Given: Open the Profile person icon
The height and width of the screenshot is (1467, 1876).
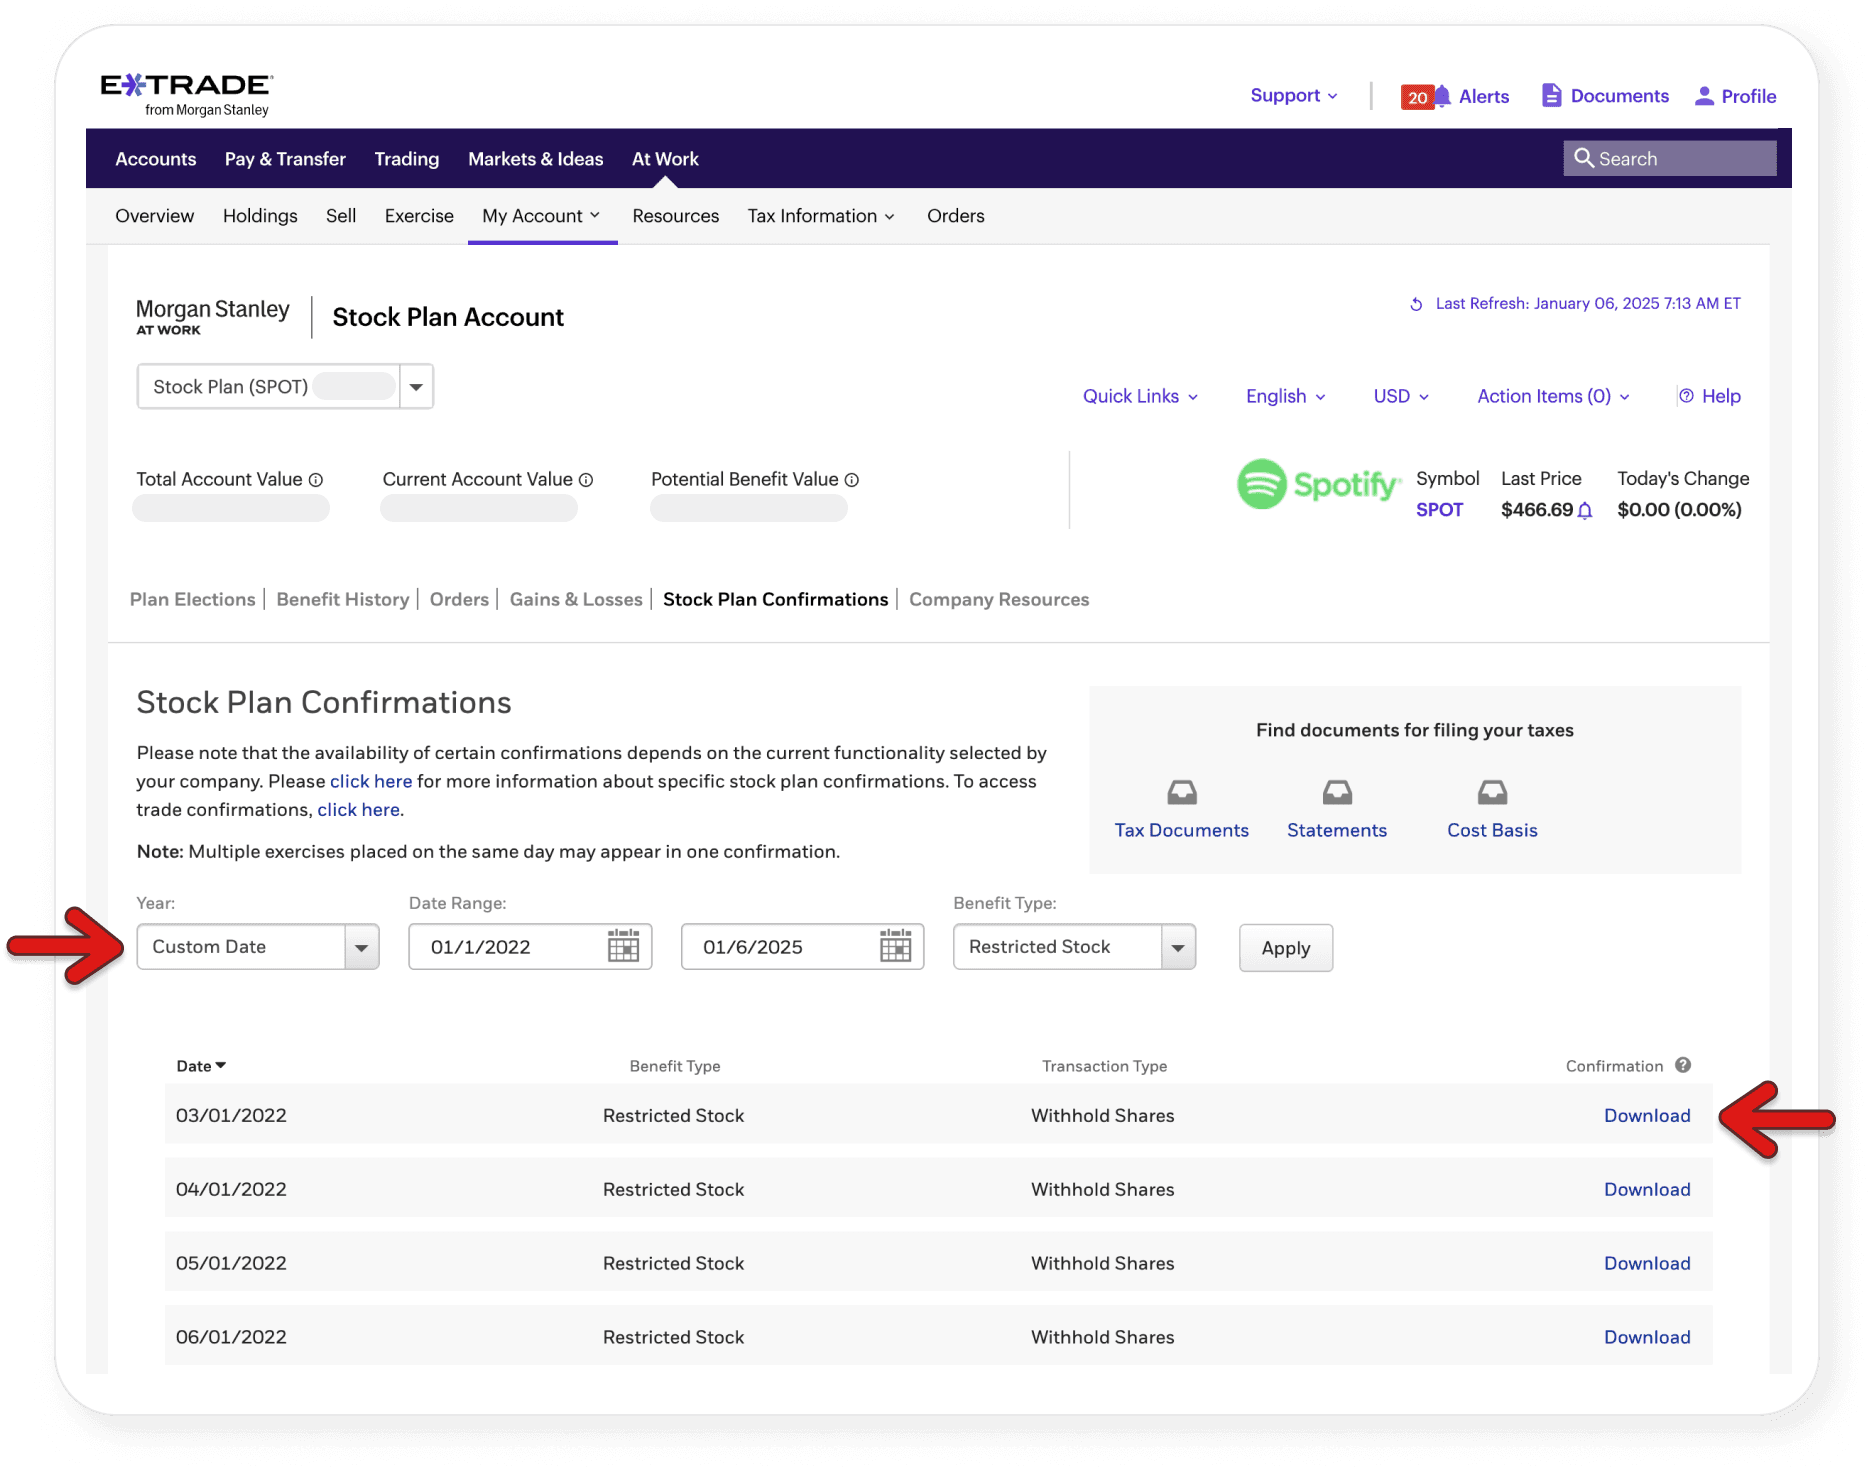Looking at the screenshot, I should (1704, 96).
